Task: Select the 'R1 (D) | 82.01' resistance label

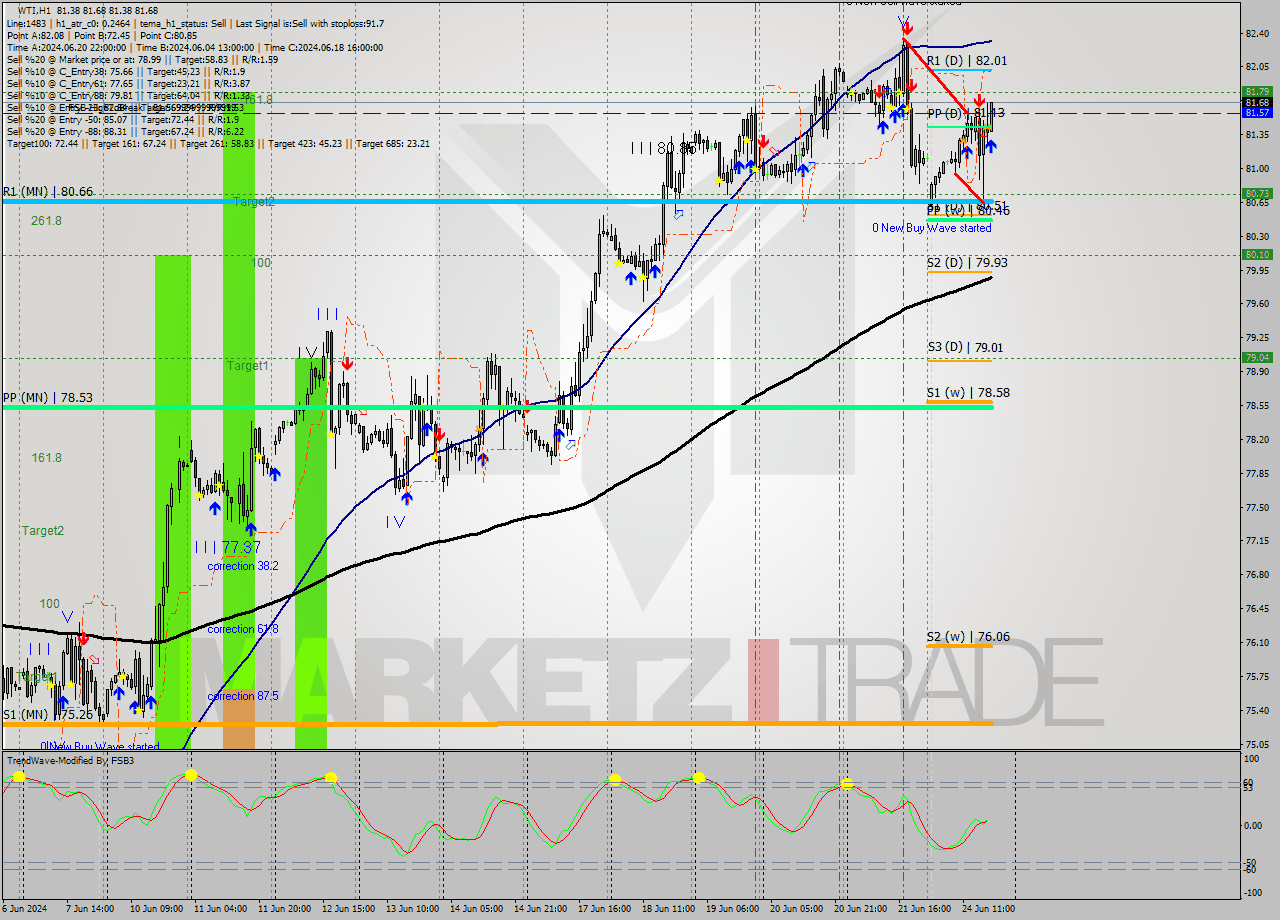Action: (x=966, y=60)
